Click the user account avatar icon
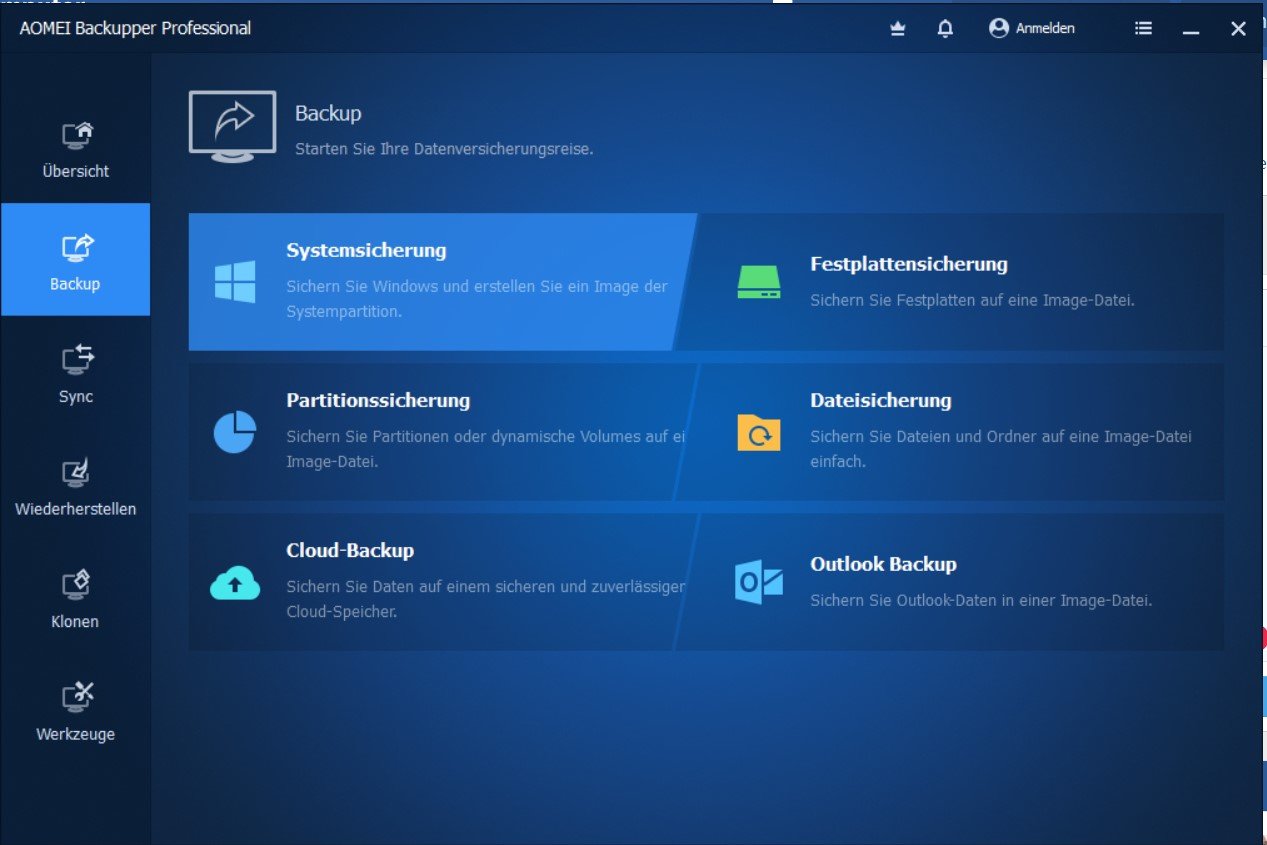This screenshot has width=1267, height=845. tap(998, 28)
